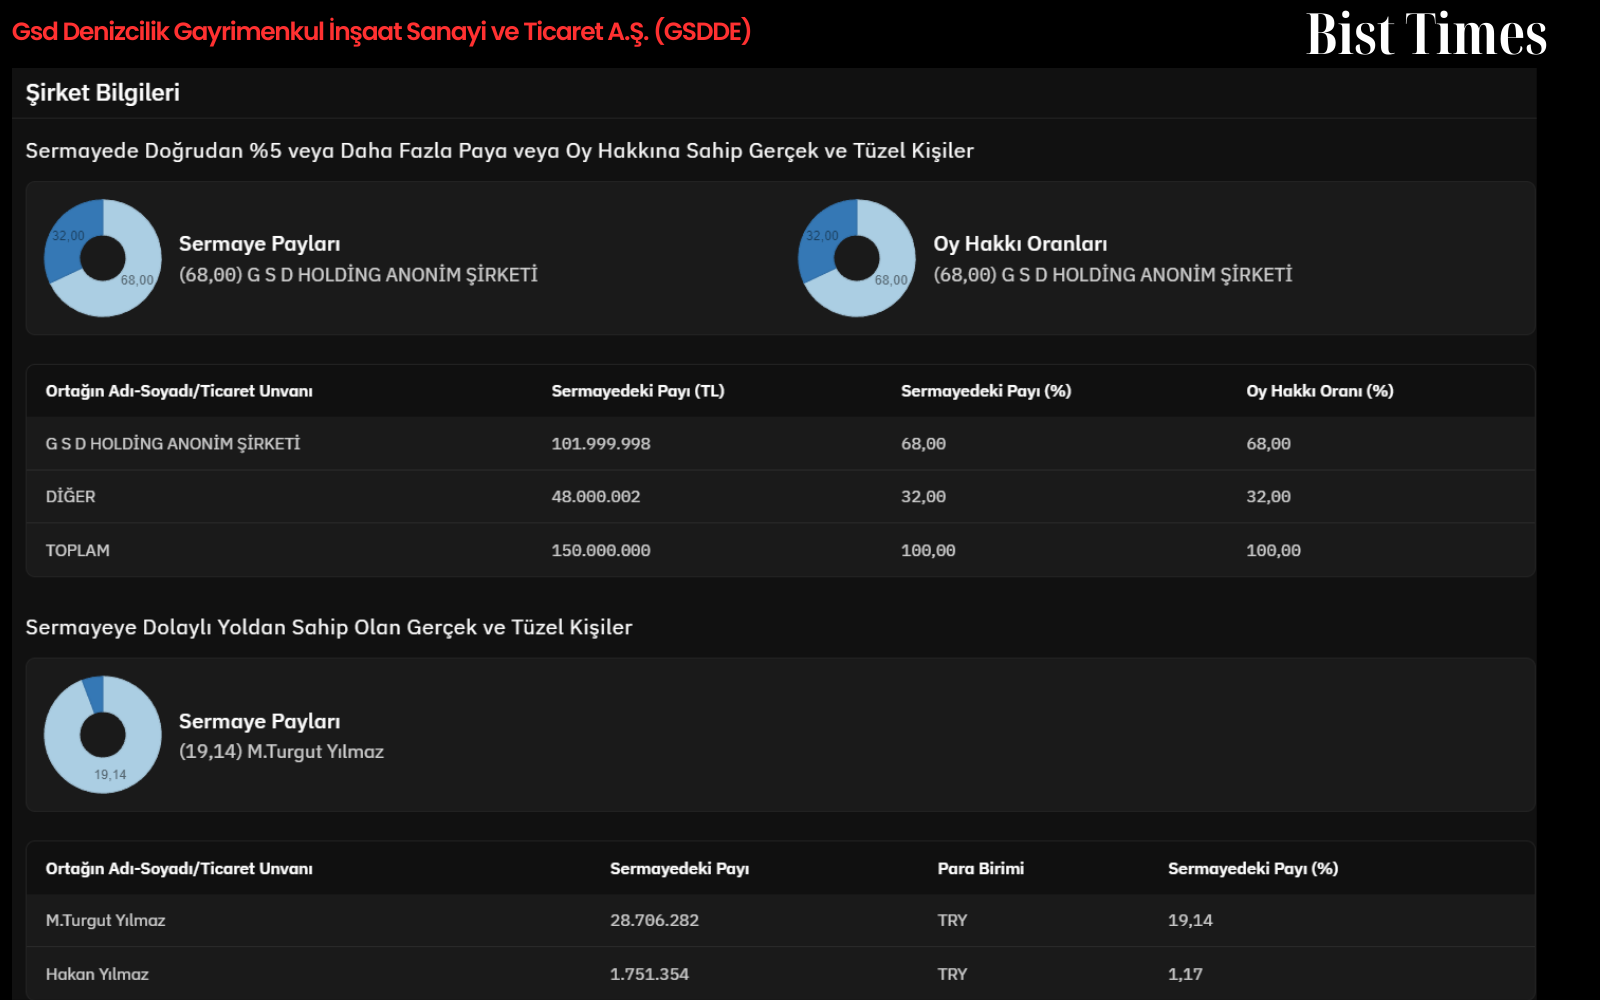
Task: Click the 'Ortağın Adı-Soyadı/Ticaret Unvanı' header in the first table
Action: 179,391
